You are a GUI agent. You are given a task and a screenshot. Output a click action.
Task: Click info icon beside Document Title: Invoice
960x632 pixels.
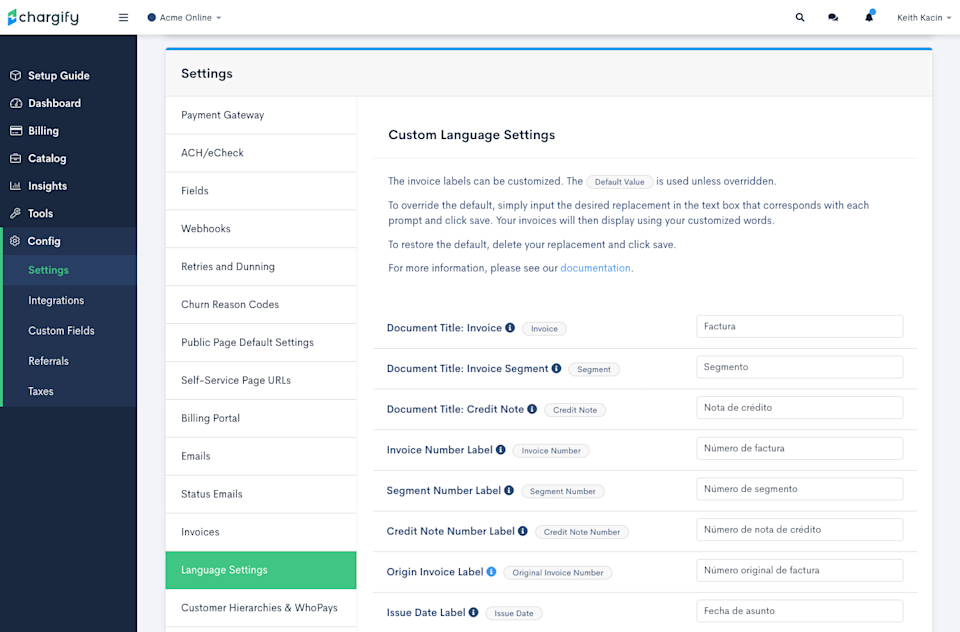[509, 328]
